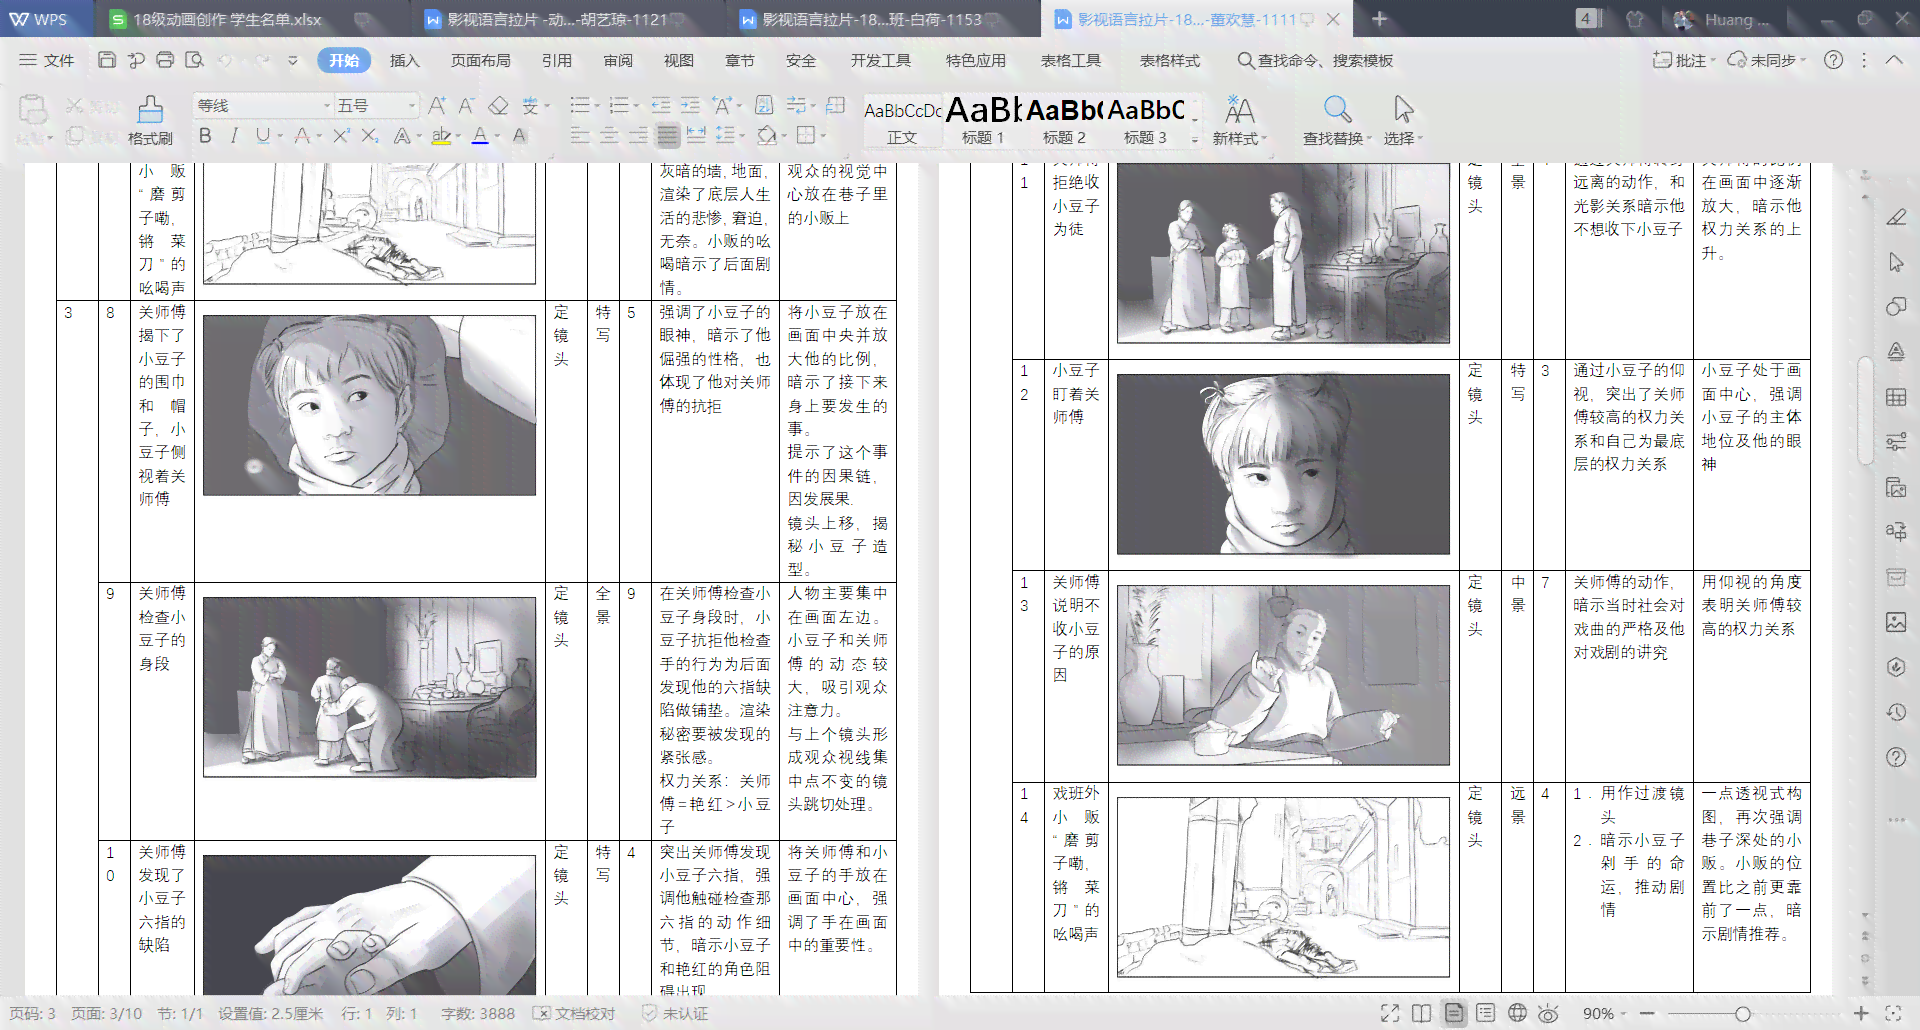Click the distributed alignment icon
Image resolution: width=1920 pixels, height=1030 pixels.
[696, 135]
